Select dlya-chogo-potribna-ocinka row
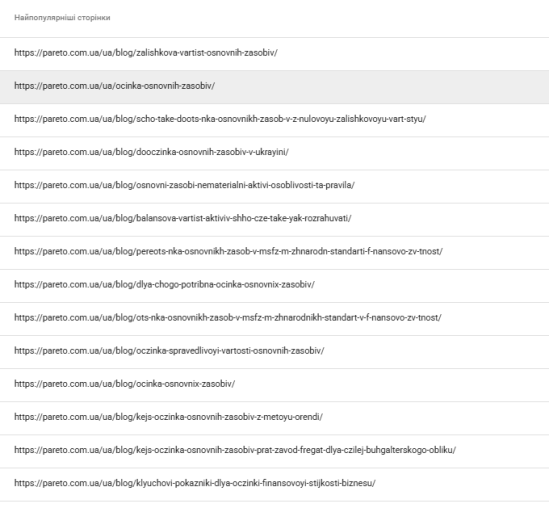This screenshot has height=512, width=549. click(274, 285)
